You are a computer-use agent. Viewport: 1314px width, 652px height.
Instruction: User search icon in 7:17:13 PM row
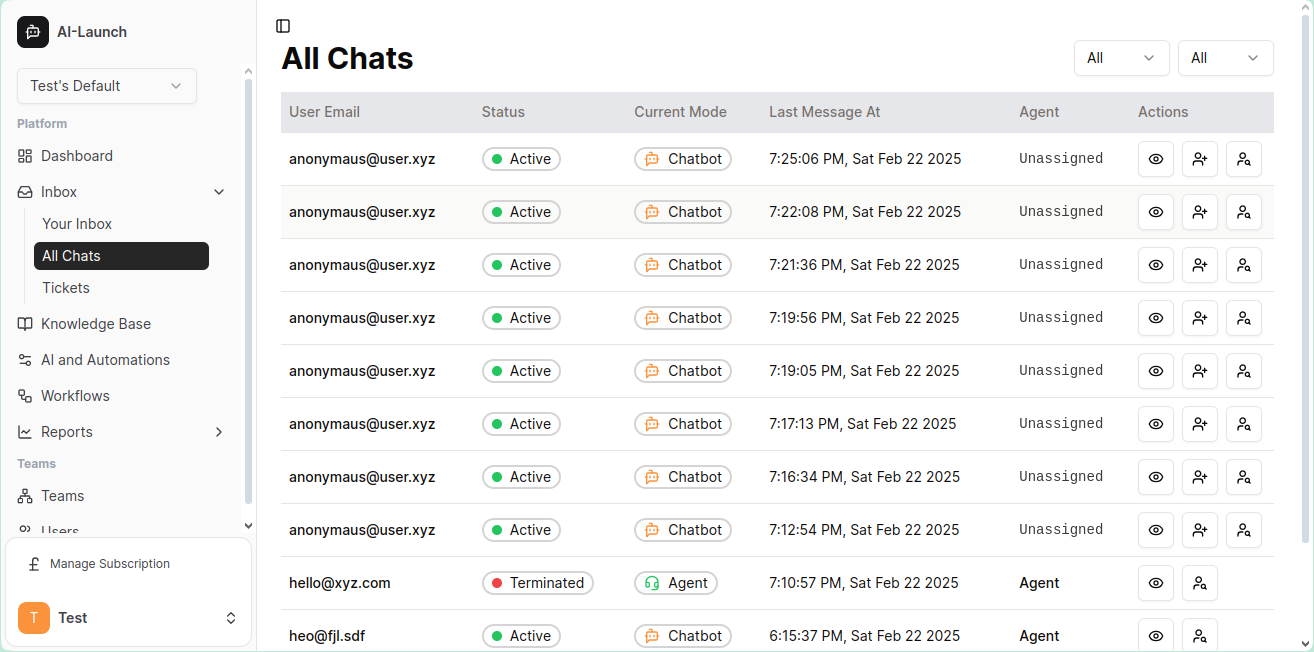tap(1244, 424)
